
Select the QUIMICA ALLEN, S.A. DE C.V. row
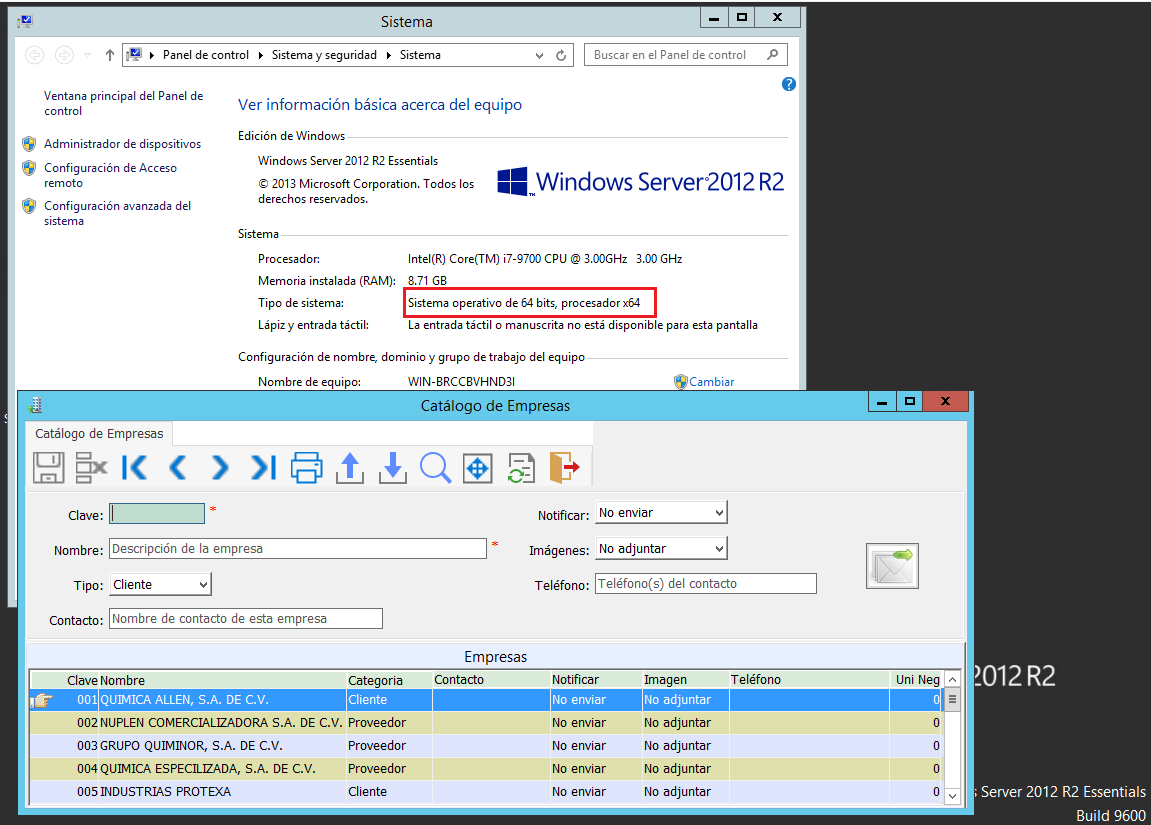pos(486,700)
